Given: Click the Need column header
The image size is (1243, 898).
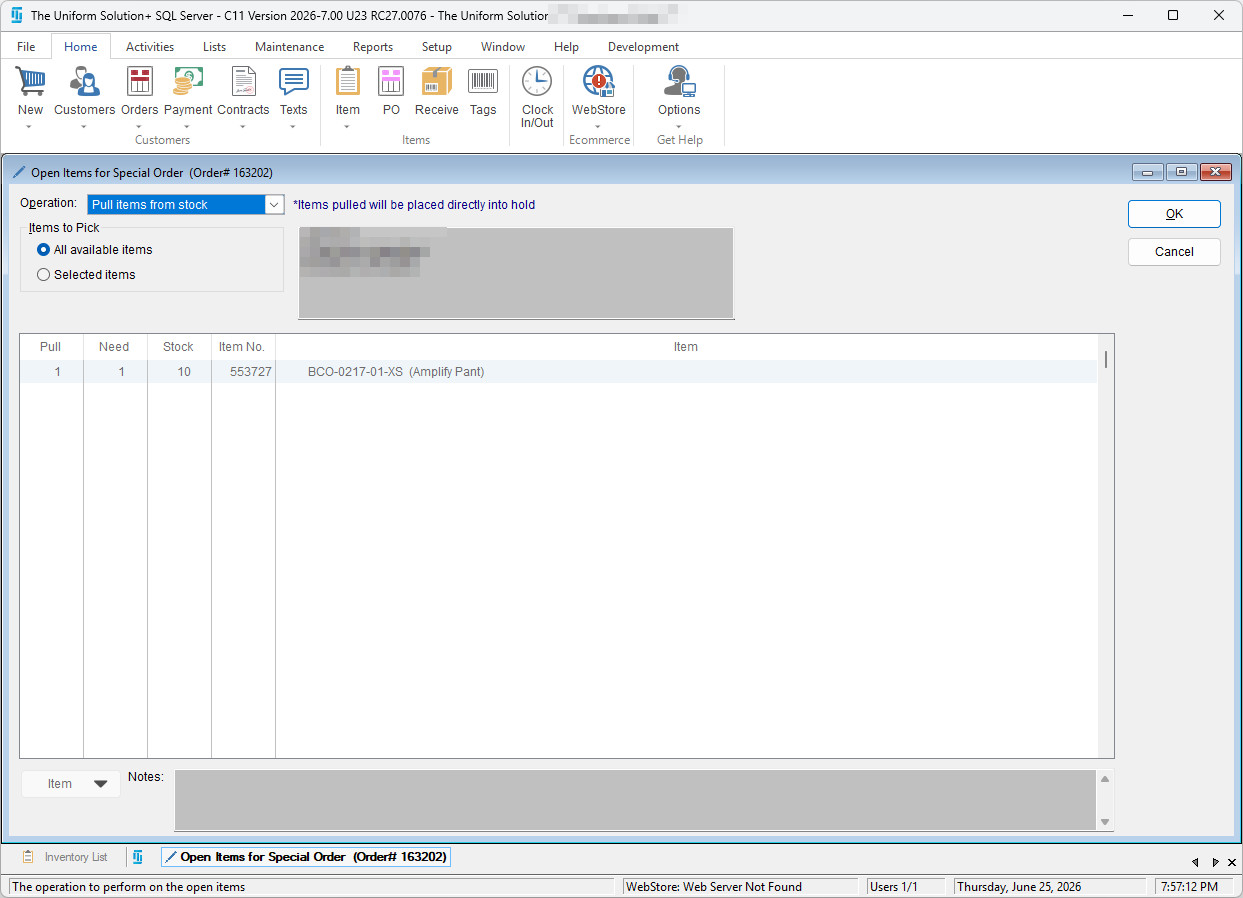Looking at the screenshot, I should click(x=115, y=347).
